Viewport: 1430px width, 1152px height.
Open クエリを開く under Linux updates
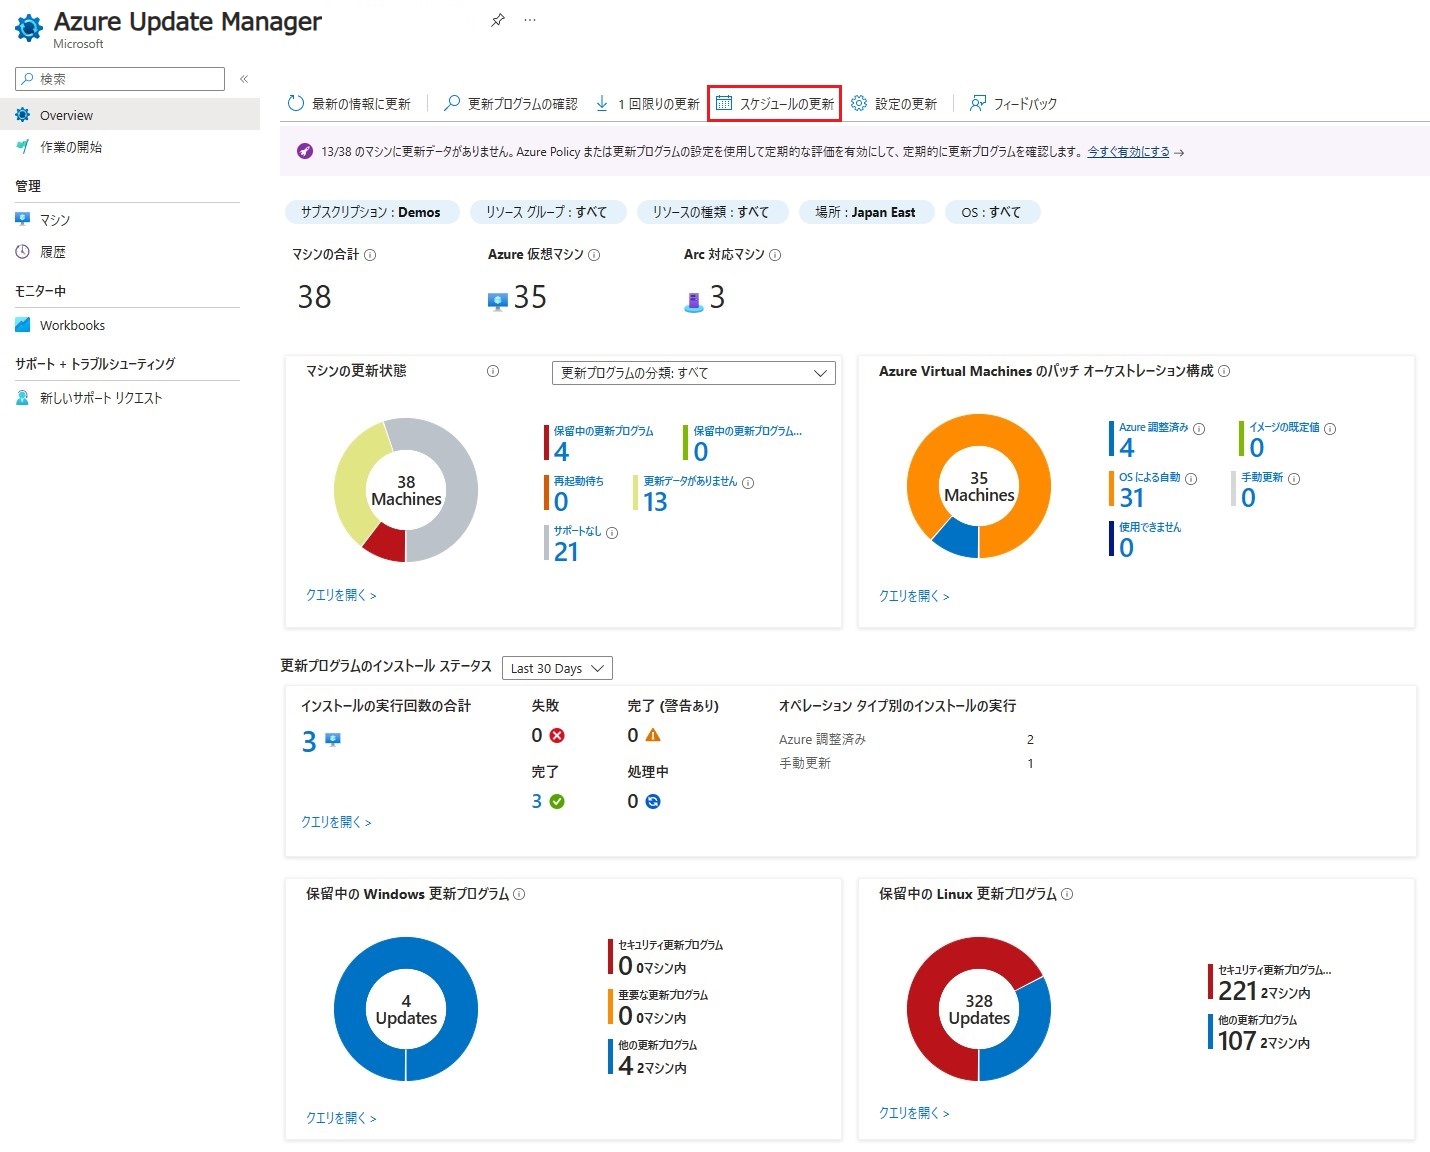[914, 1113]
